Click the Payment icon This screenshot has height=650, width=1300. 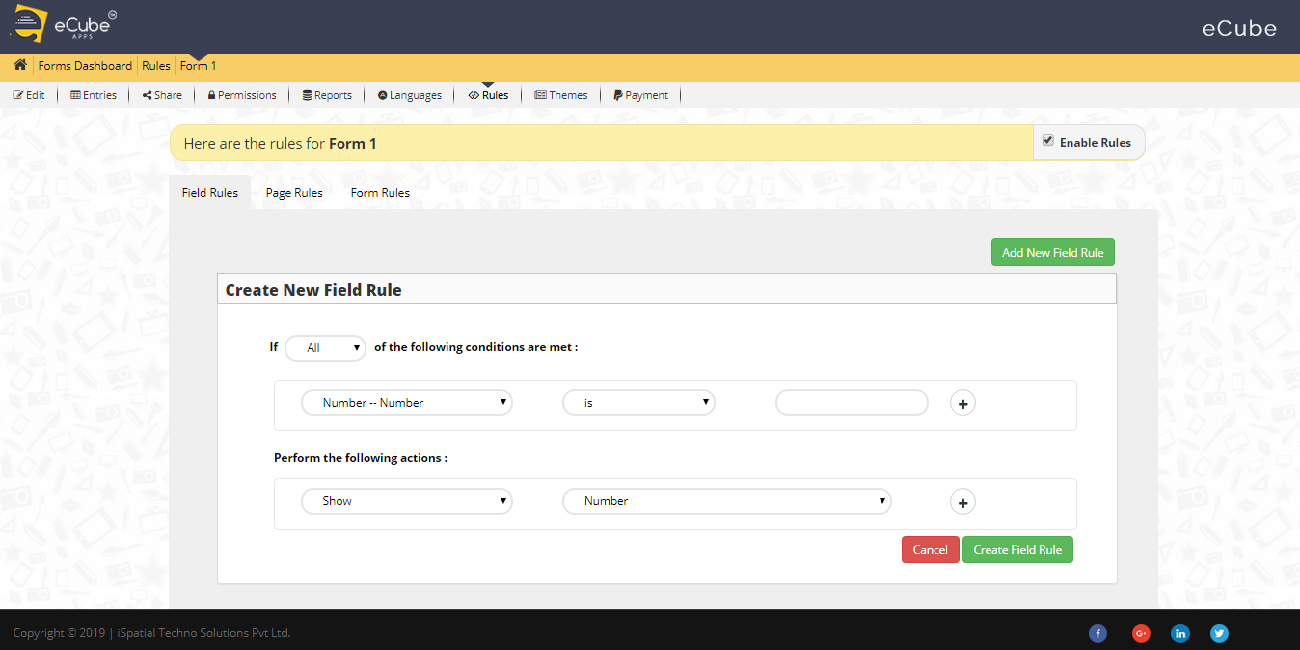[x=617, y=94]
